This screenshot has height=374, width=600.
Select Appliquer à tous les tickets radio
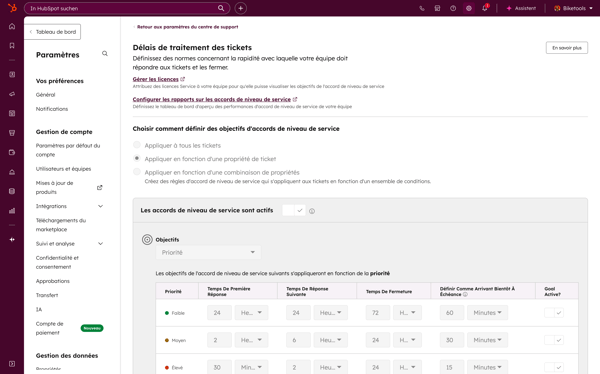click(x=137, y=145)
